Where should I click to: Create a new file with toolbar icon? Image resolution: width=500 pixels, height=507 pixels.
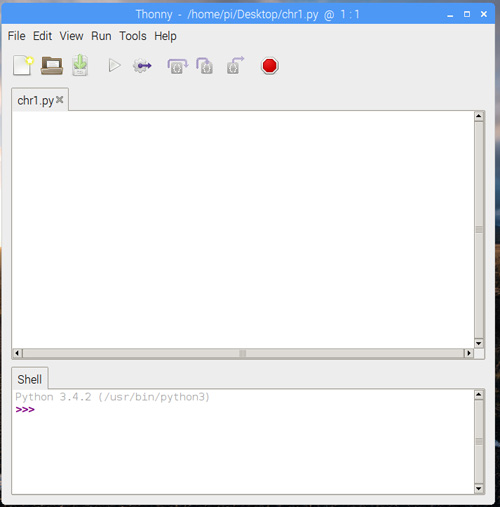(x=23, y=65)
